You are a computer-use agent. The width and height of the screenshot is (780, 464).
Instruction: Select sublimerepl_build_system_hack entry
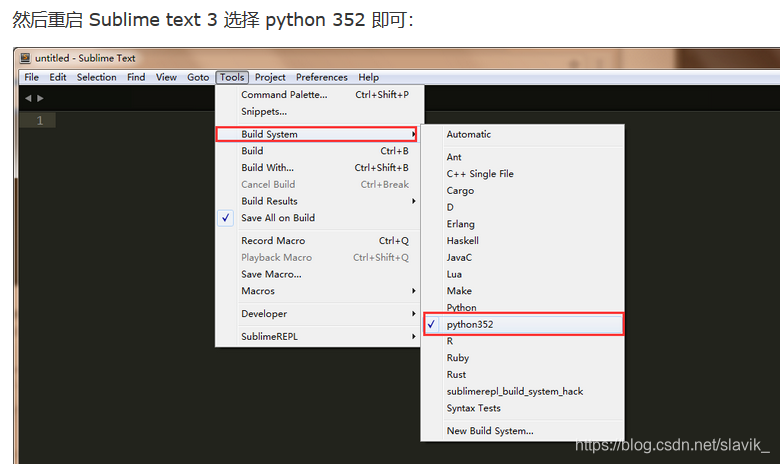click(x=523, y=391)
